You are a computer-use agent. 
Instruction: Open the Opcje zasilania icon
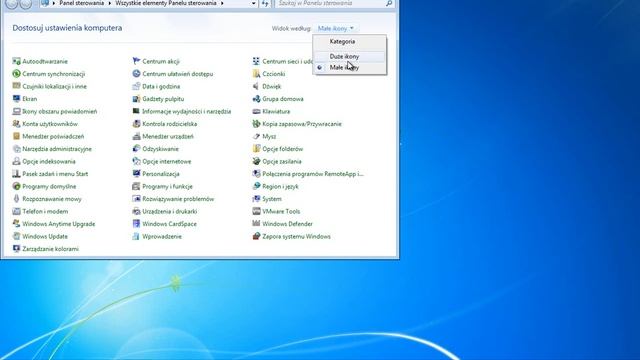(x=256, y=161)
